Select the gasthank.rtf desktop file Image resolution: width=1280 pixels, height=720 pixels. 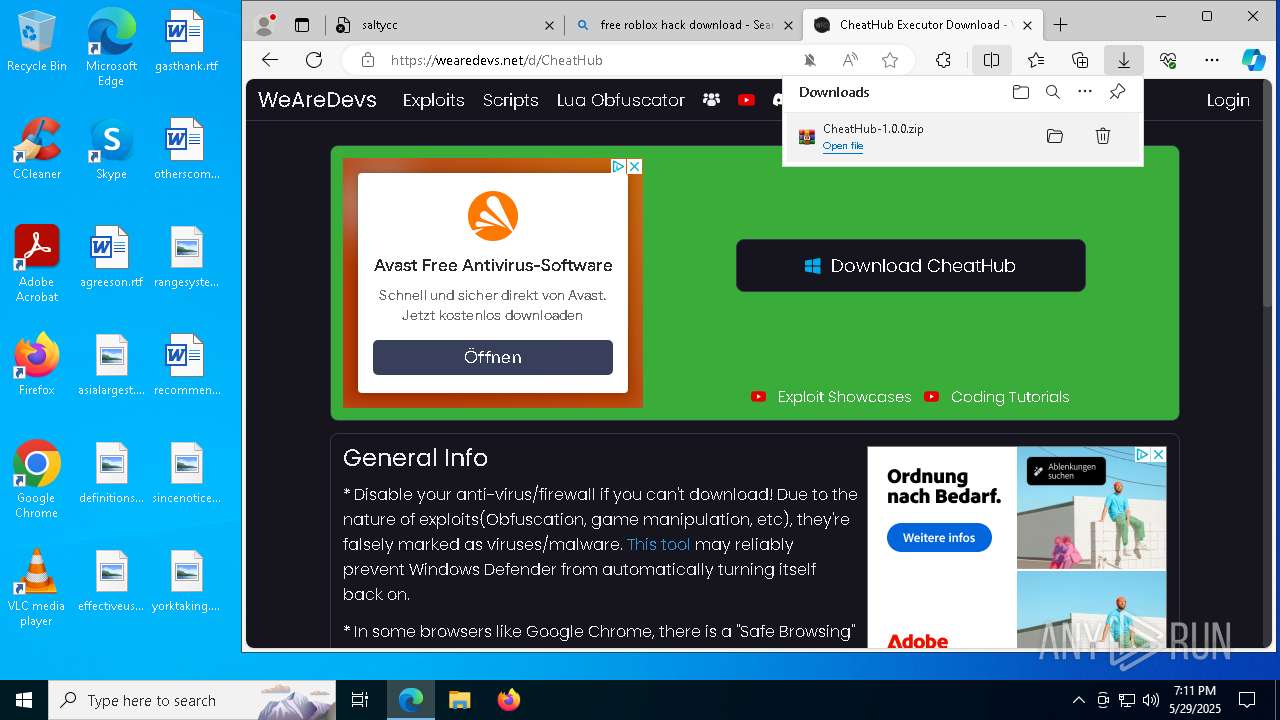(186, 43)
